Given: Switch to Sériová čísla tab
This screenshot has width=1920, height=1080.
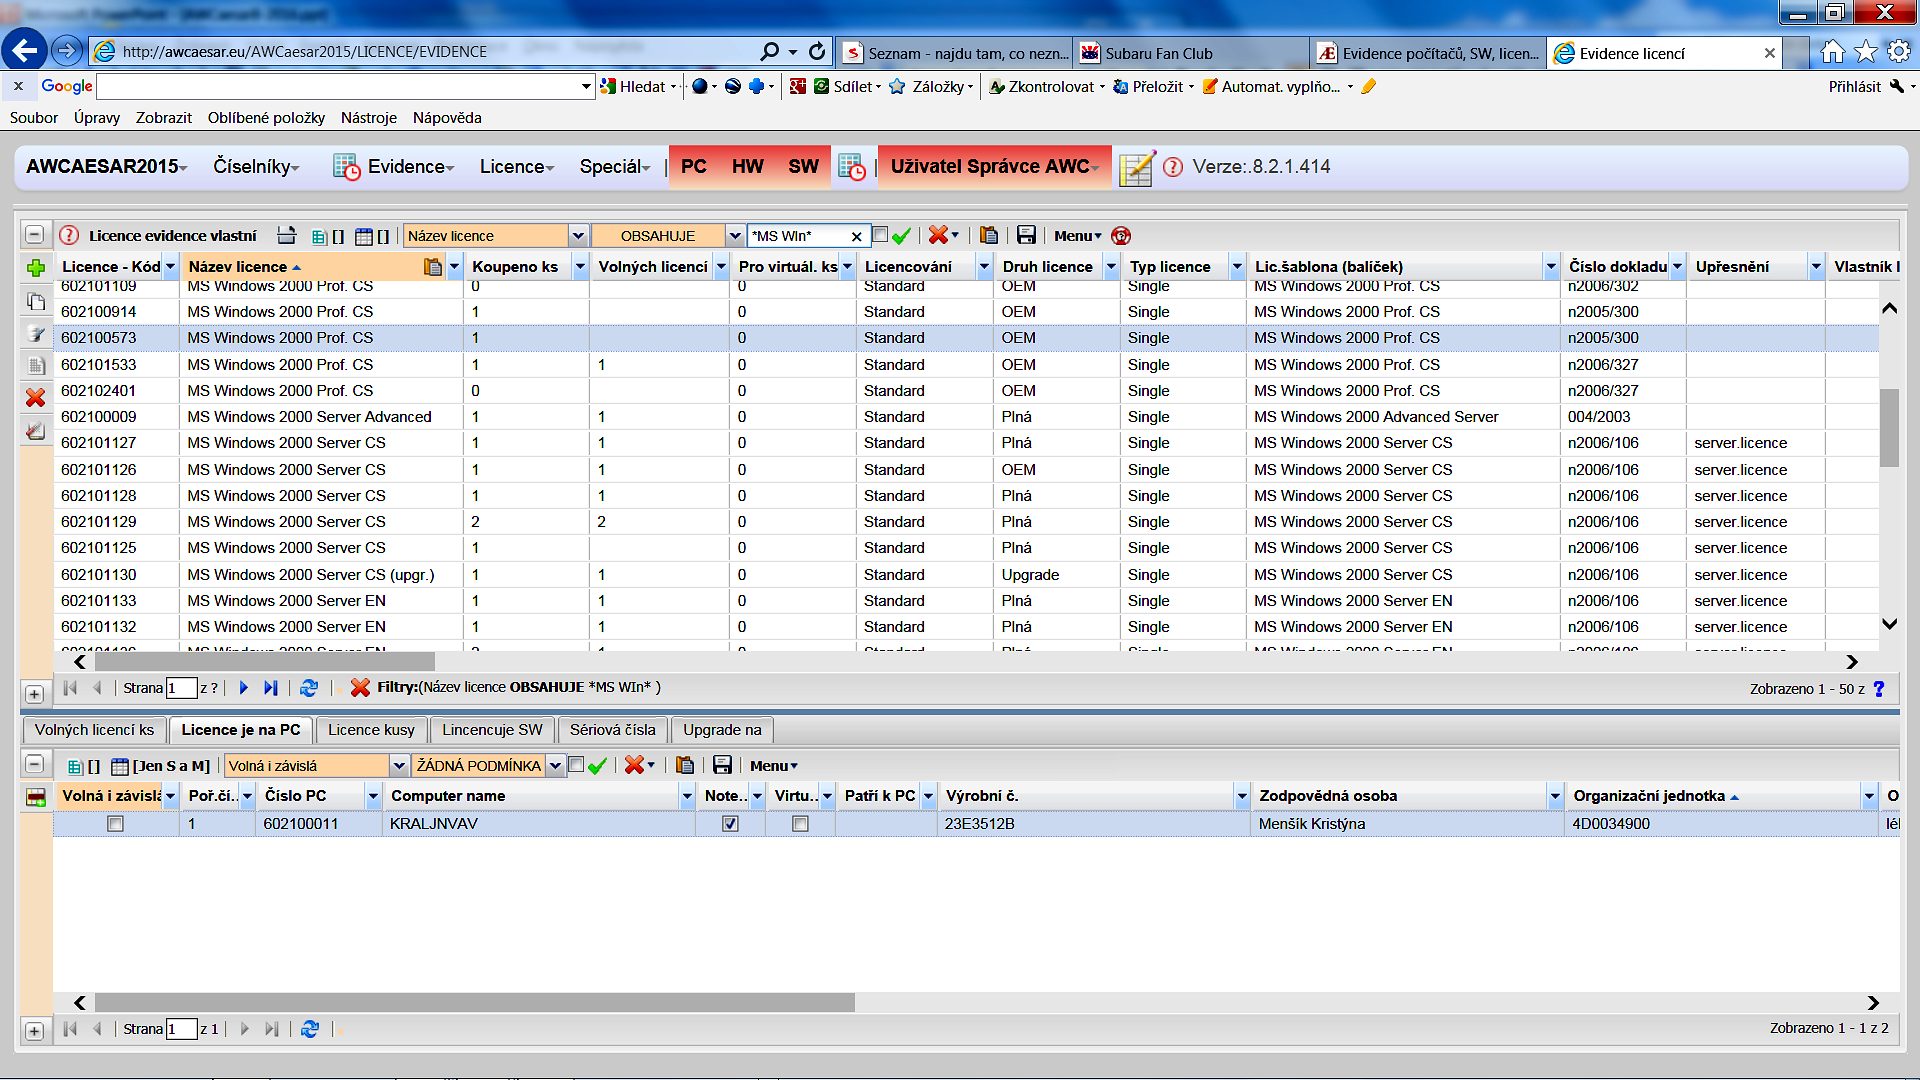Looking at the screenshot, I should [x=612, y=730].
